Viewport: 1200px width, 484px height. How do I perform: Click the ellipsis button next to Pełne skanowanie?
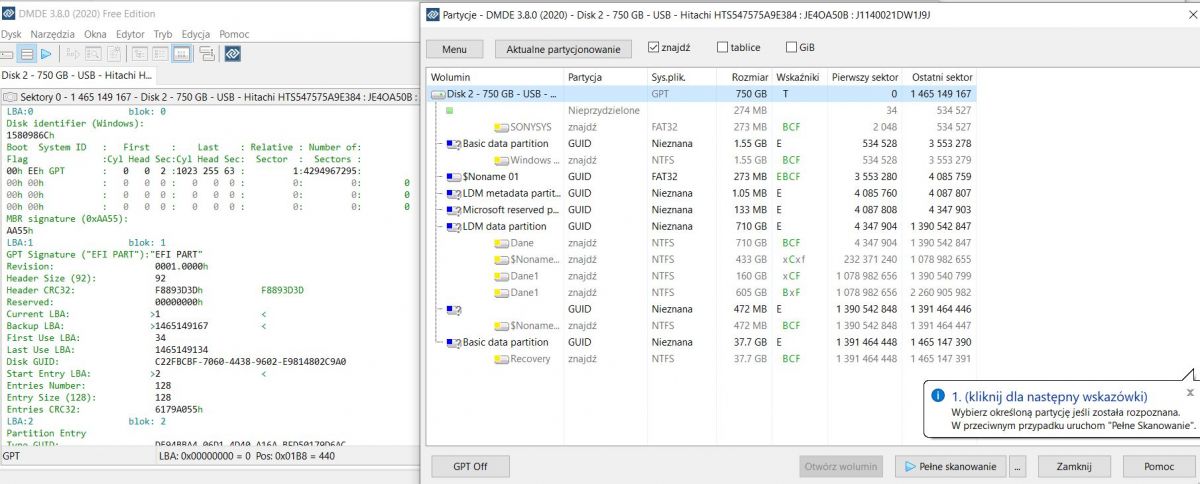(1018, 467)
